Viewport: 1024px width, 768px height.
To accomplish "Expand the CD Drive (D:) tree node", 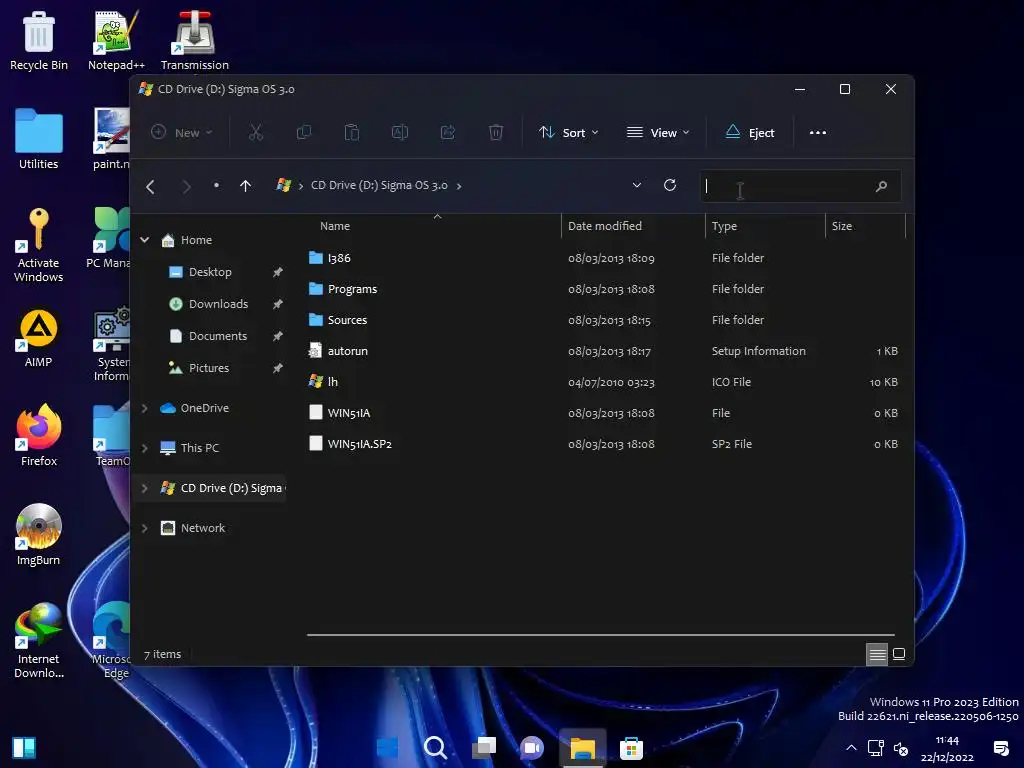I will pos(144,488).
